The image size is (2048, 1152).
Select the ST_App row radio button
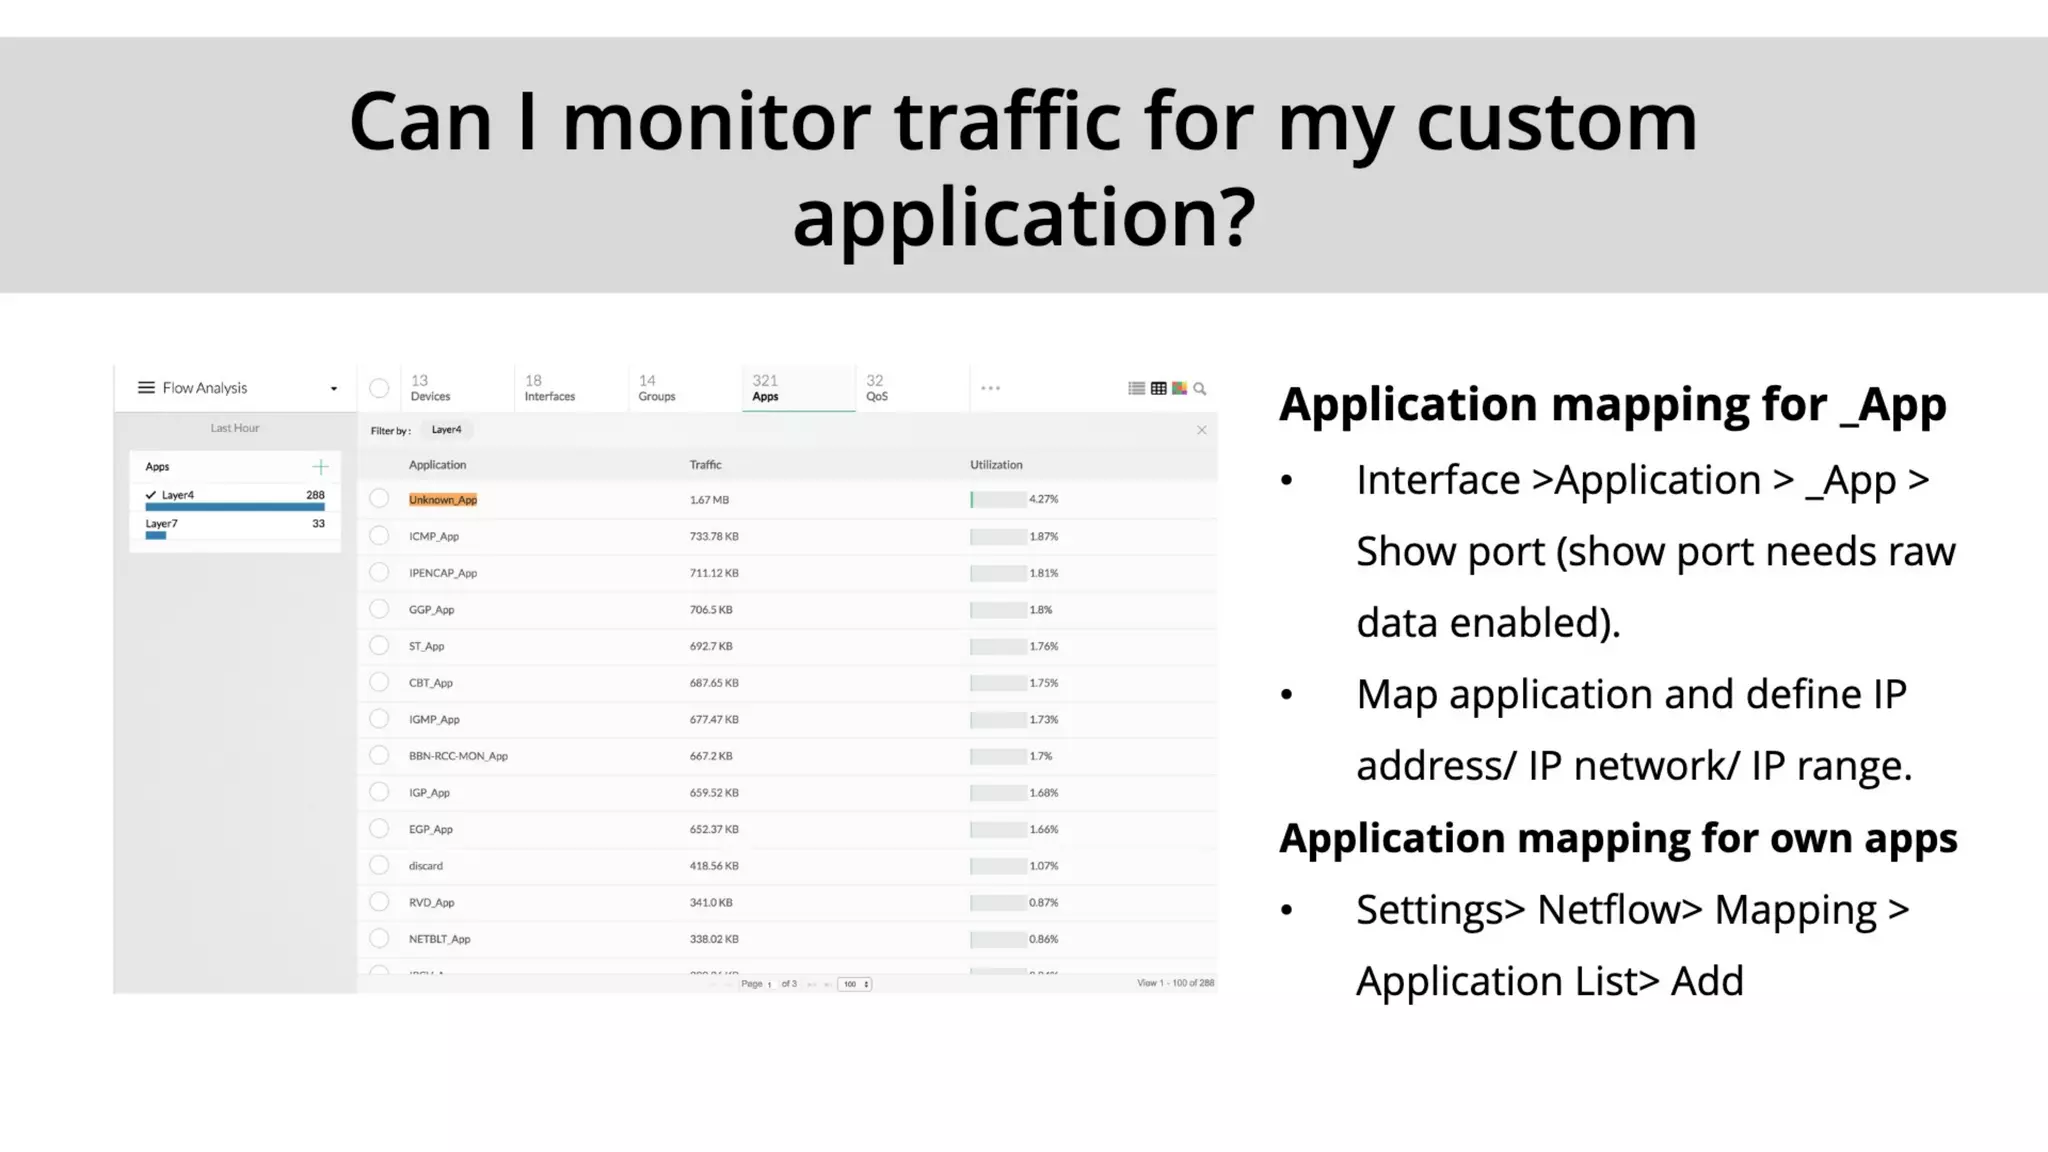point(379,645)
